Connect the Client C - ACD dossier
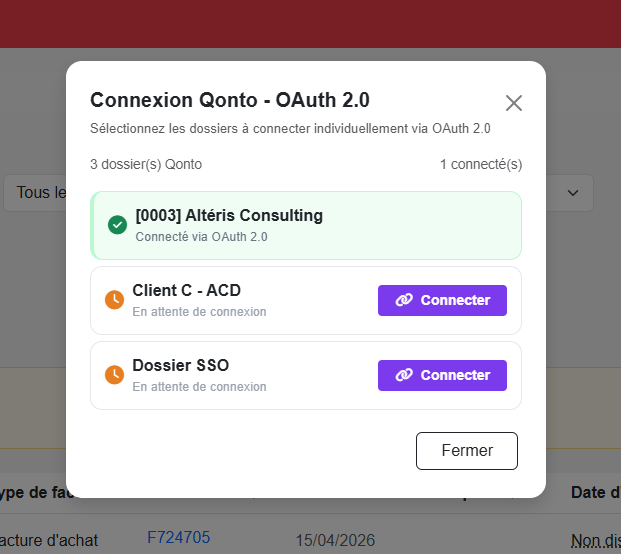The height and width of the screenshot is (554, 621). click(x=442, y=300)
